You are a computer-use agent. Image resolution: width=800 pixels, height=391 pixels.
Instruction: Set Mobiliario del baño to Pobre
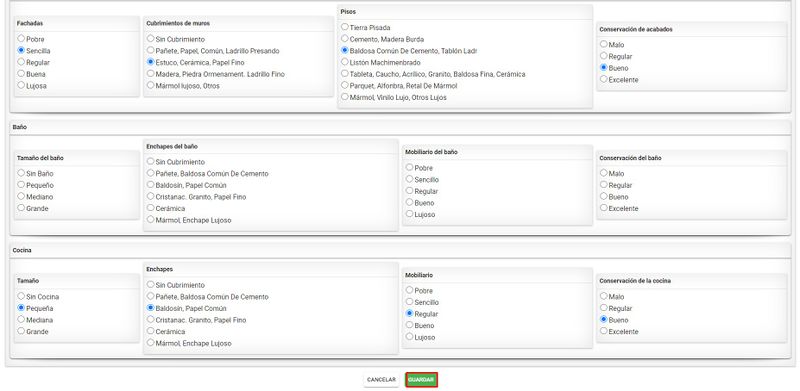(x=409, y=167)
